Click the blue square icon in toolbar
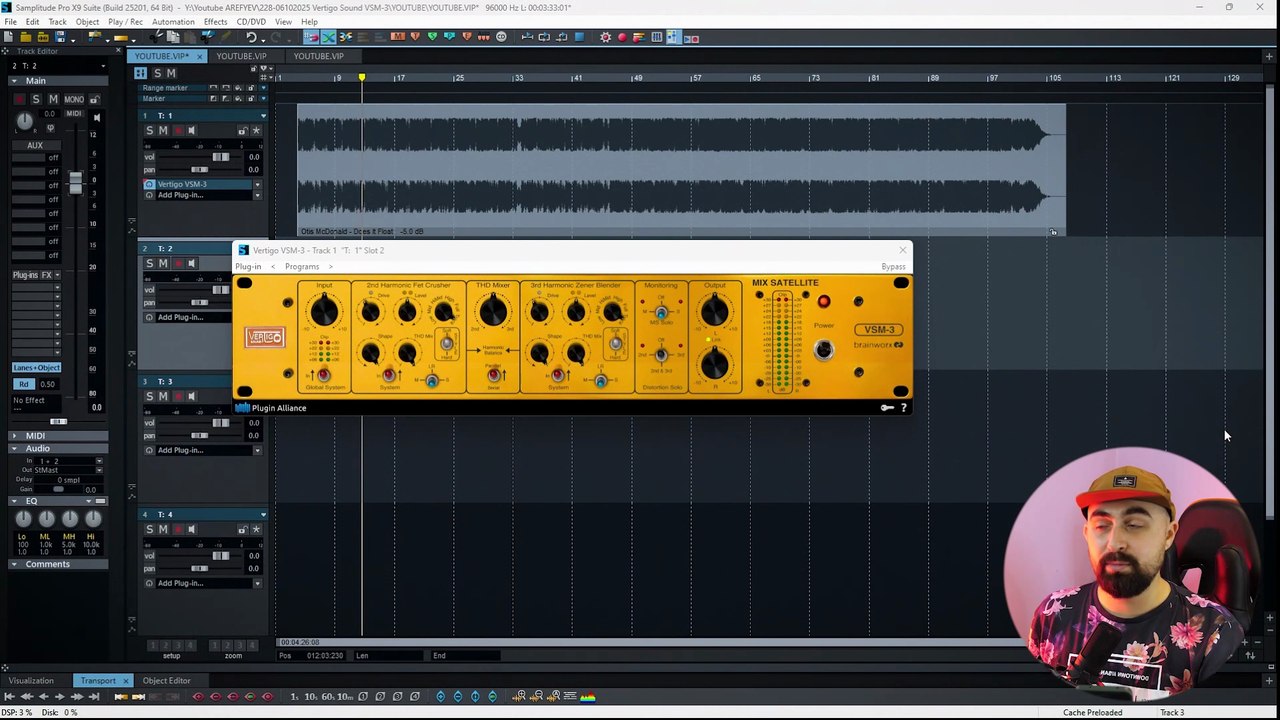The height and width of the screenshot is (720, 1280). (x=580, y=37)
